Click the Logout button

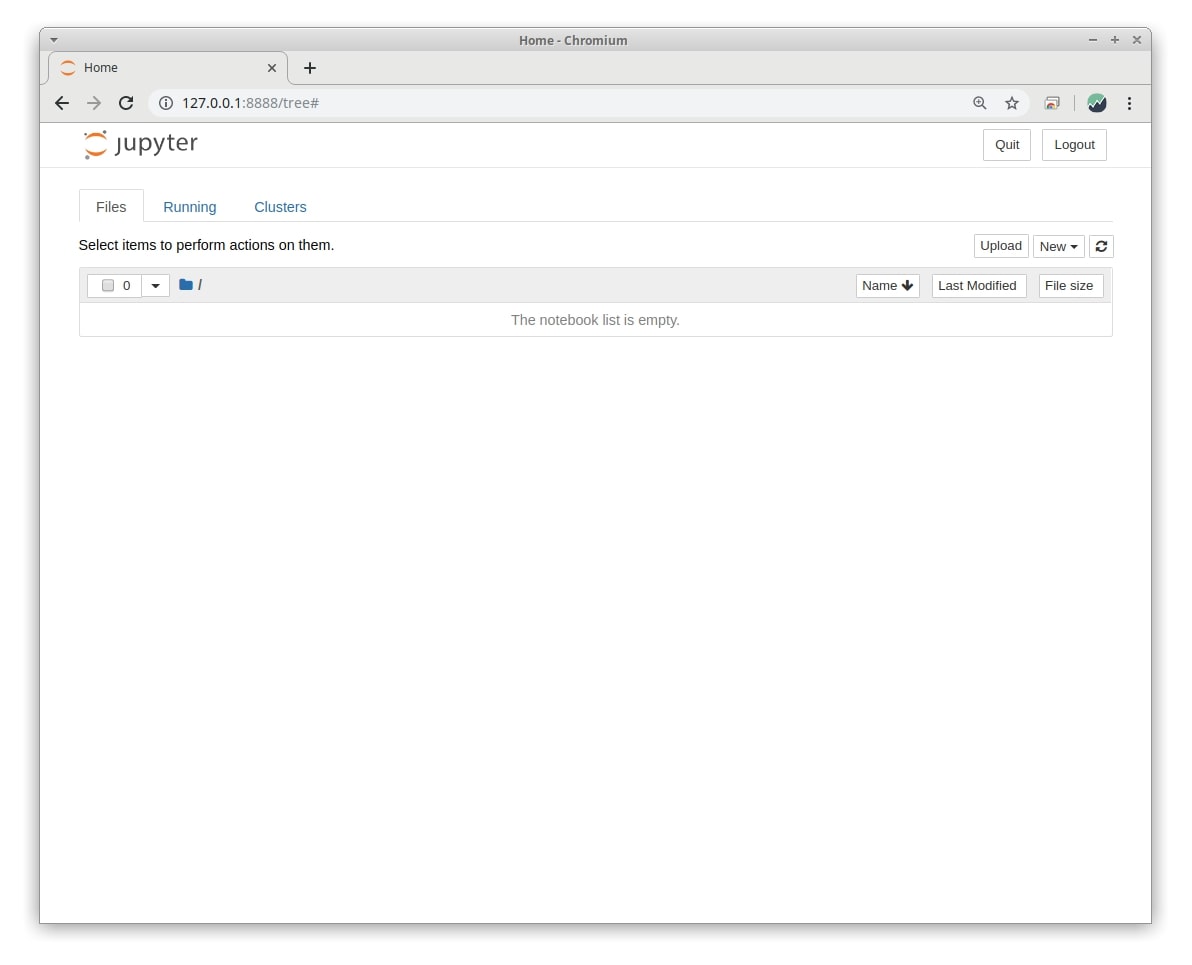1074,144
